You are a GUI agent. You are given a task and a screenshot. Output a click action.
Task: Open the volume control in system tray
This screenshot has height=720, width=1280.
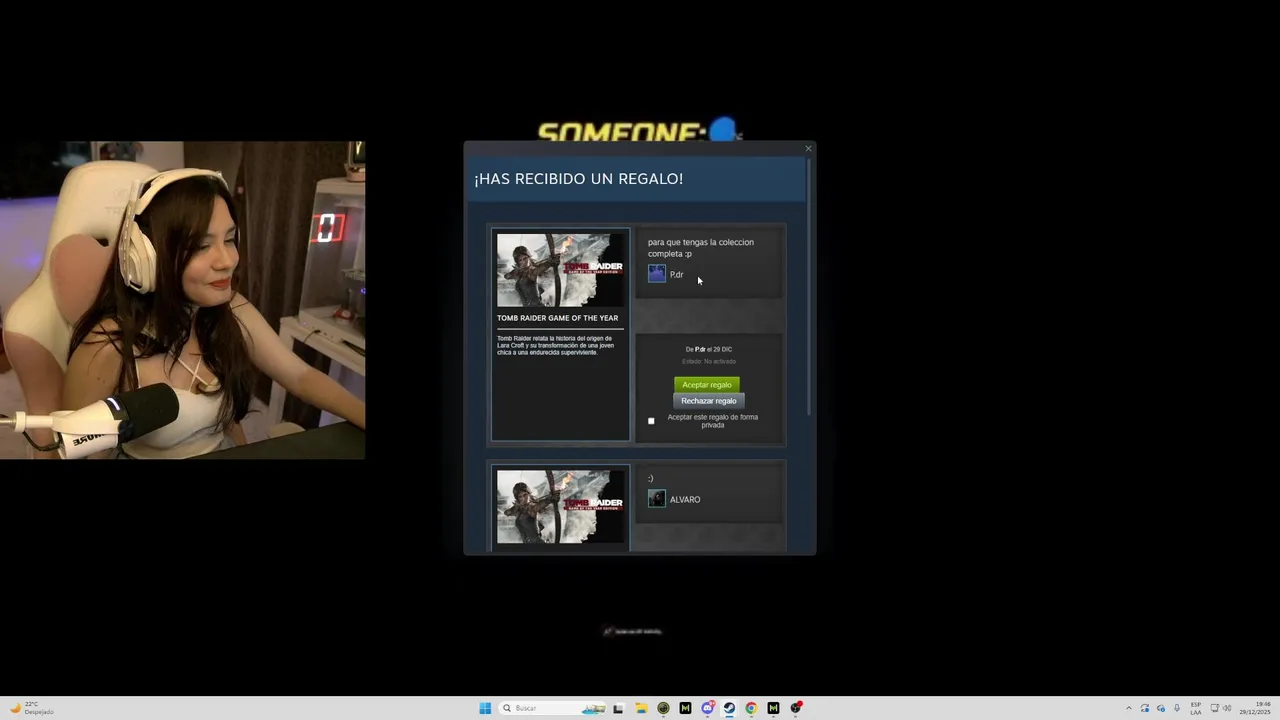pyautogui.click(x=1227, y=708)
